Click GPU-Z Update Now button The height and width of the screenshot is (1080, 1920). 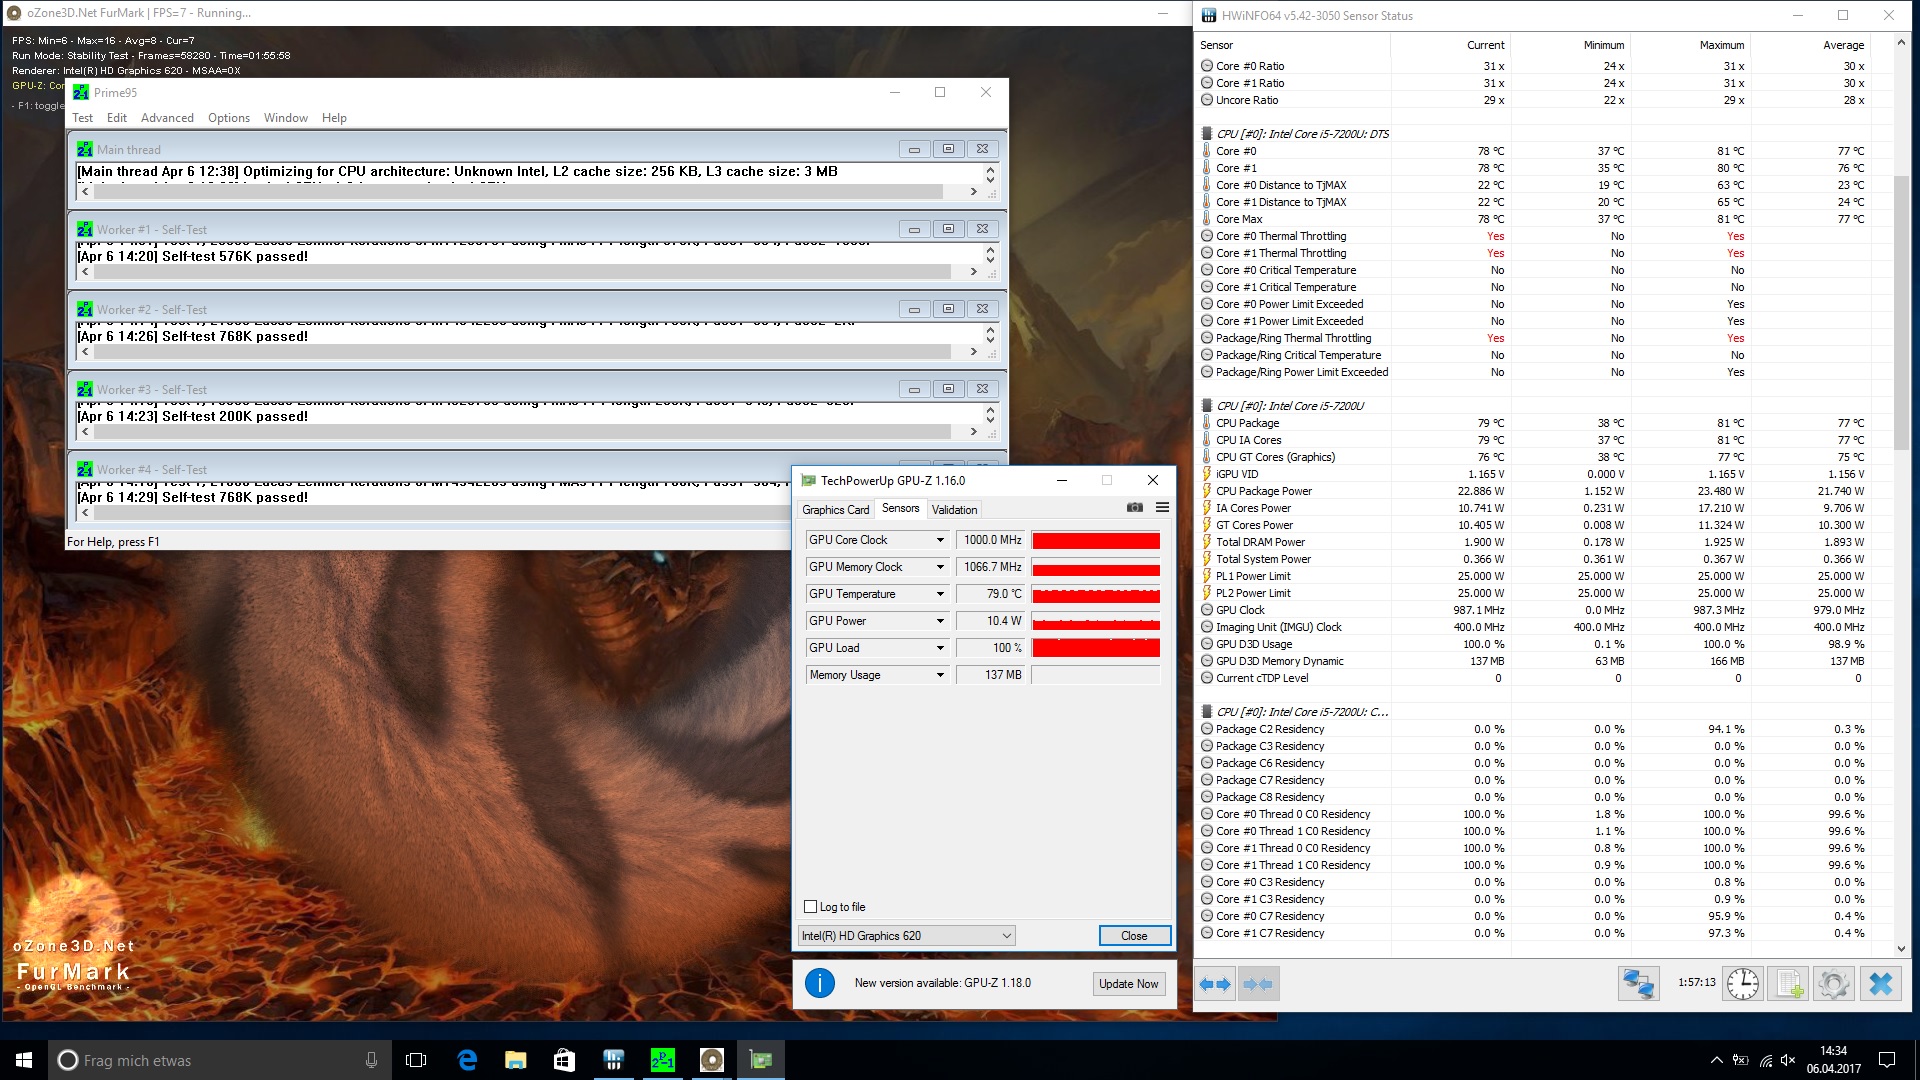(1128, 984)
